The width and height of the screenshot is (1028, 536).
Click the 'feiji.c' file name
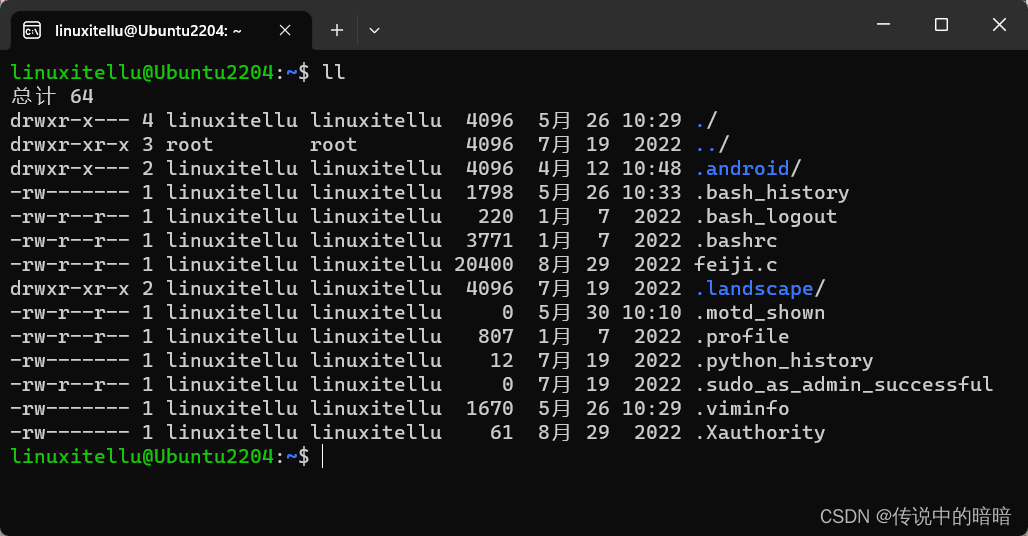tap(736, 265)
